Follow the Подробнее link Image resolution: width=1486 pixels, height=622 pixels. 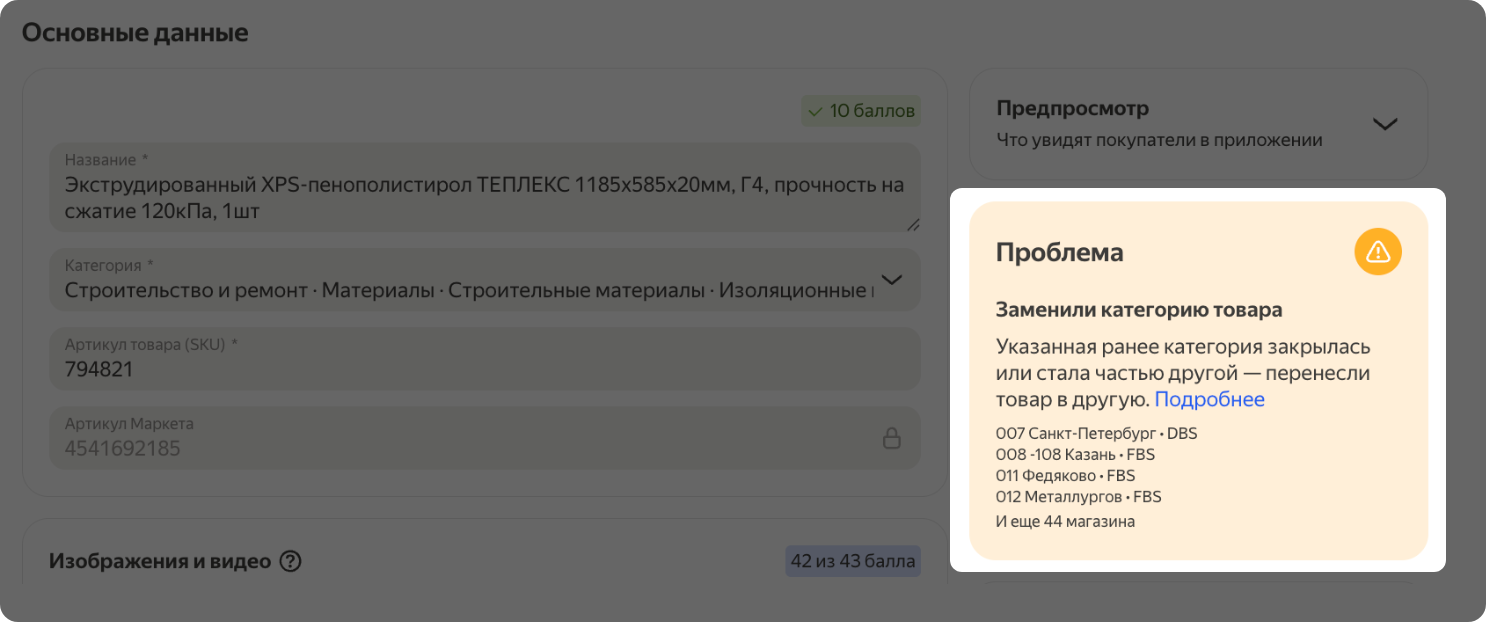[1209, 400]
